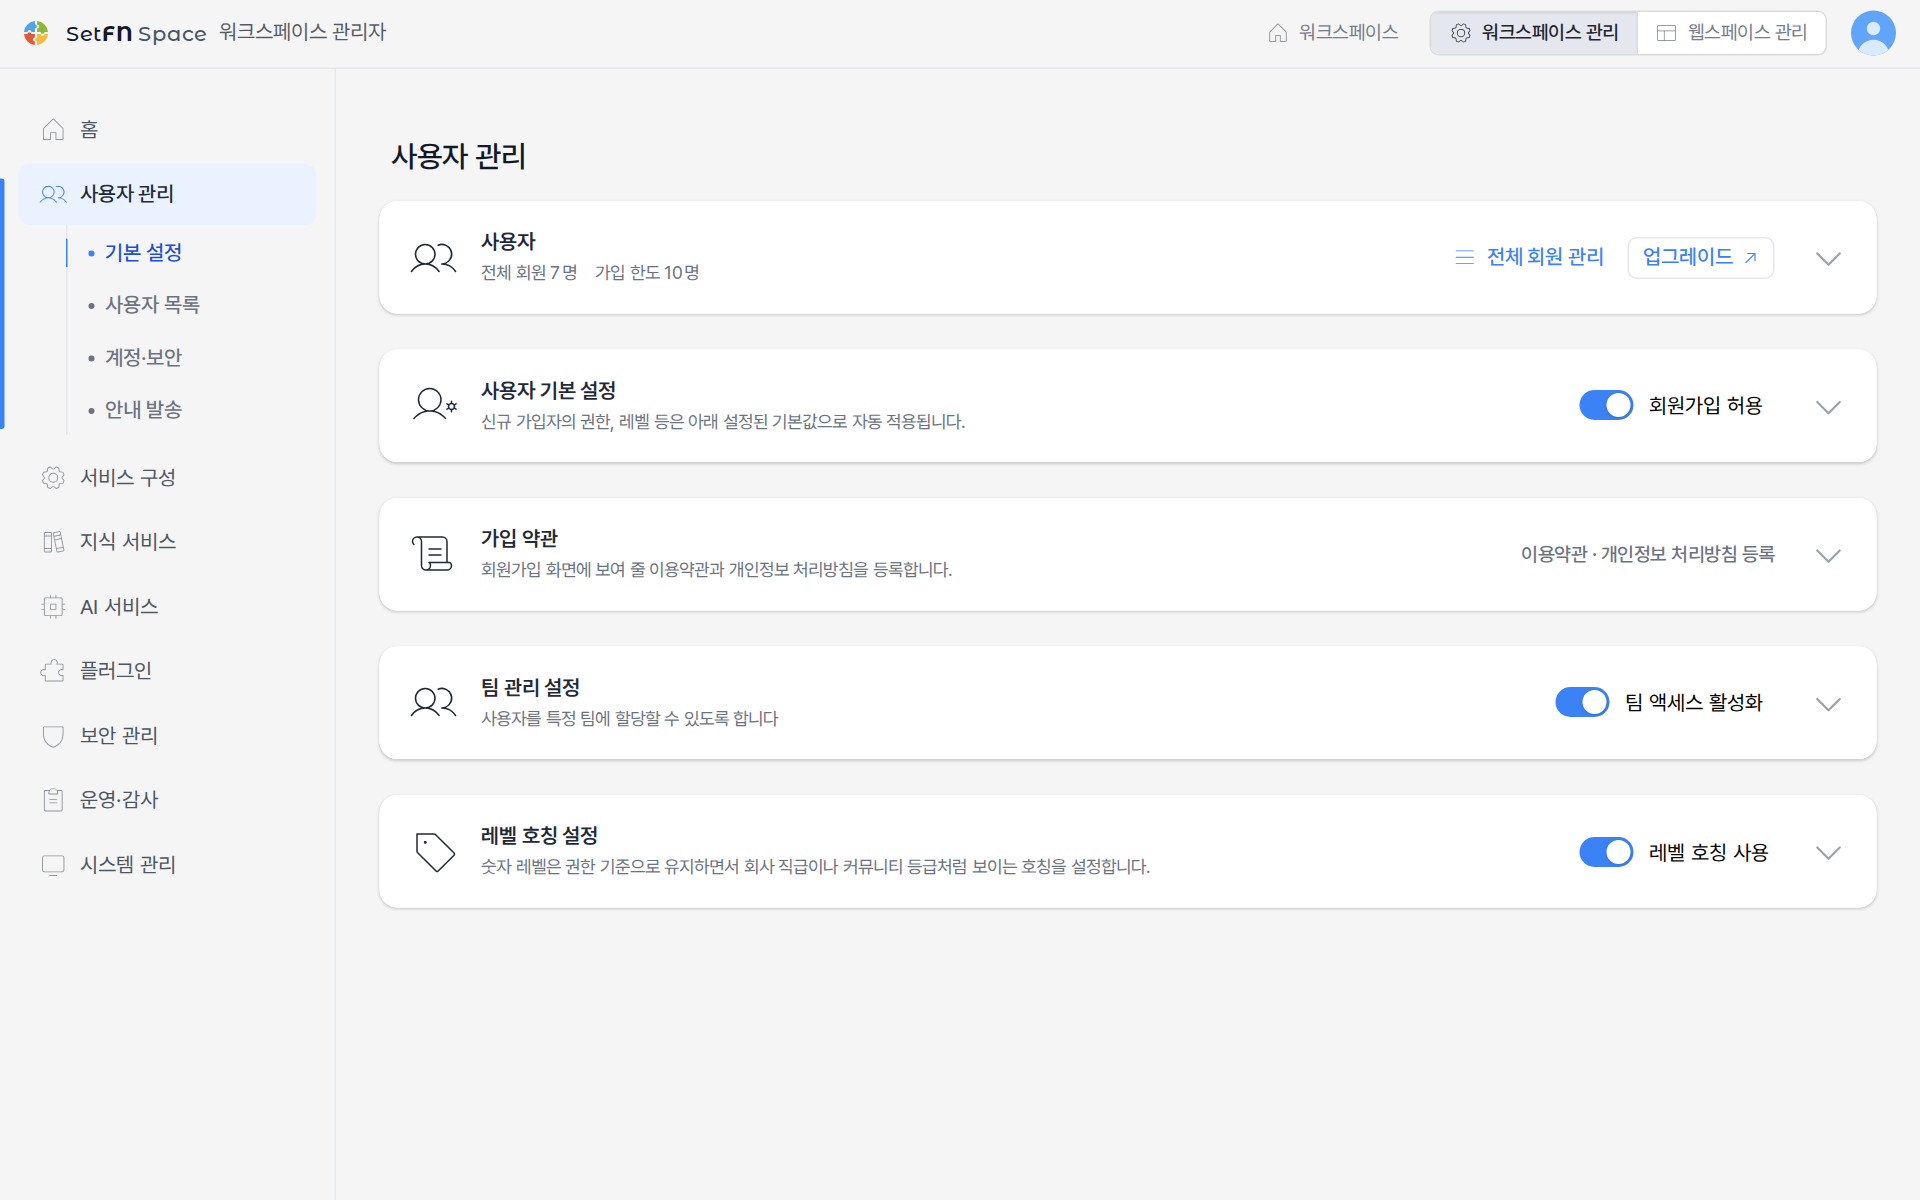The height and width of the screenshot is (1200, 1920).
Task: Click the scroll document icon in 가입 약관 card
Action: (432, 554)
